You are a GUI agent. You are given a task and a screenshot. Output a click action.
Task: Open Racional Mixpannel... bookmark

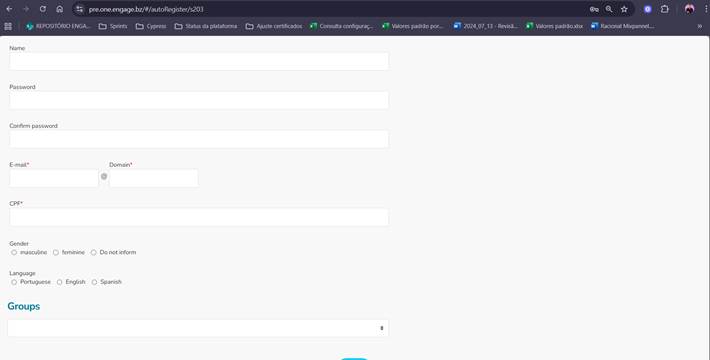point(623,26)
